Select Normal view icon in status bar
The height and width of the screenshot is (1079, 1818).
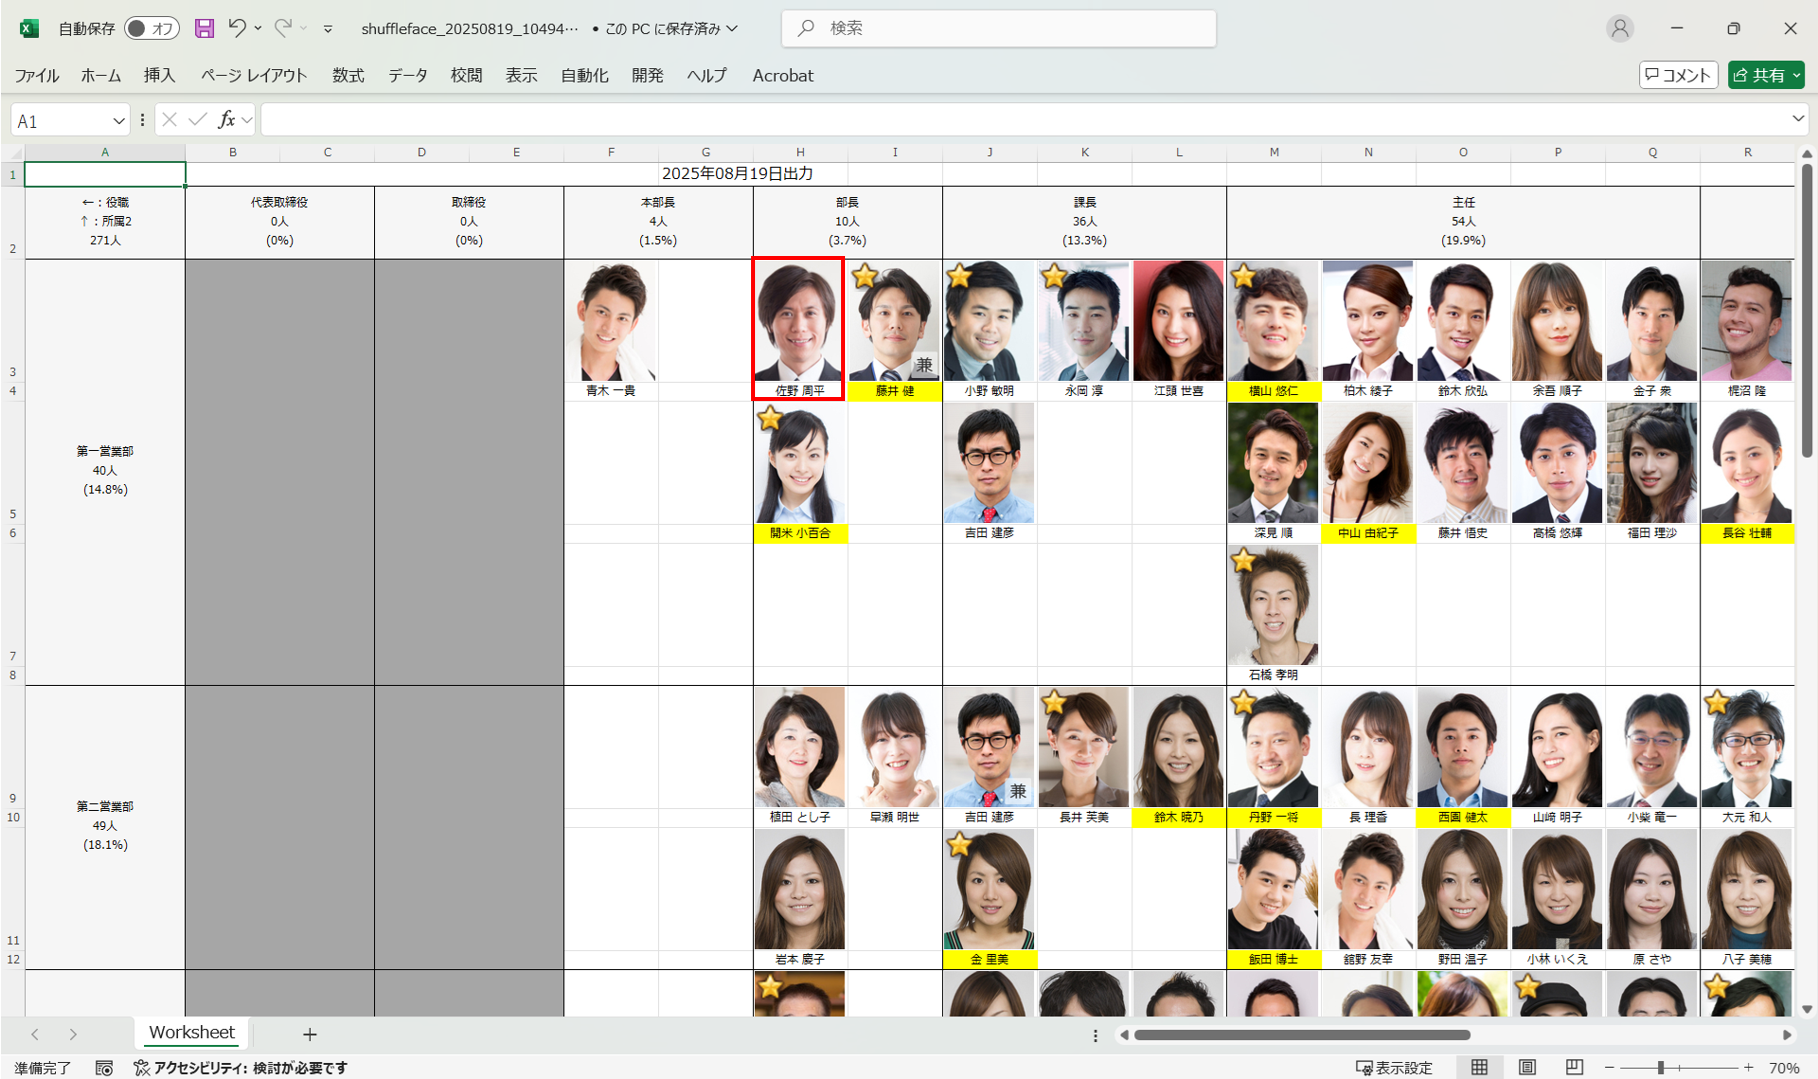[1479, 1067]
